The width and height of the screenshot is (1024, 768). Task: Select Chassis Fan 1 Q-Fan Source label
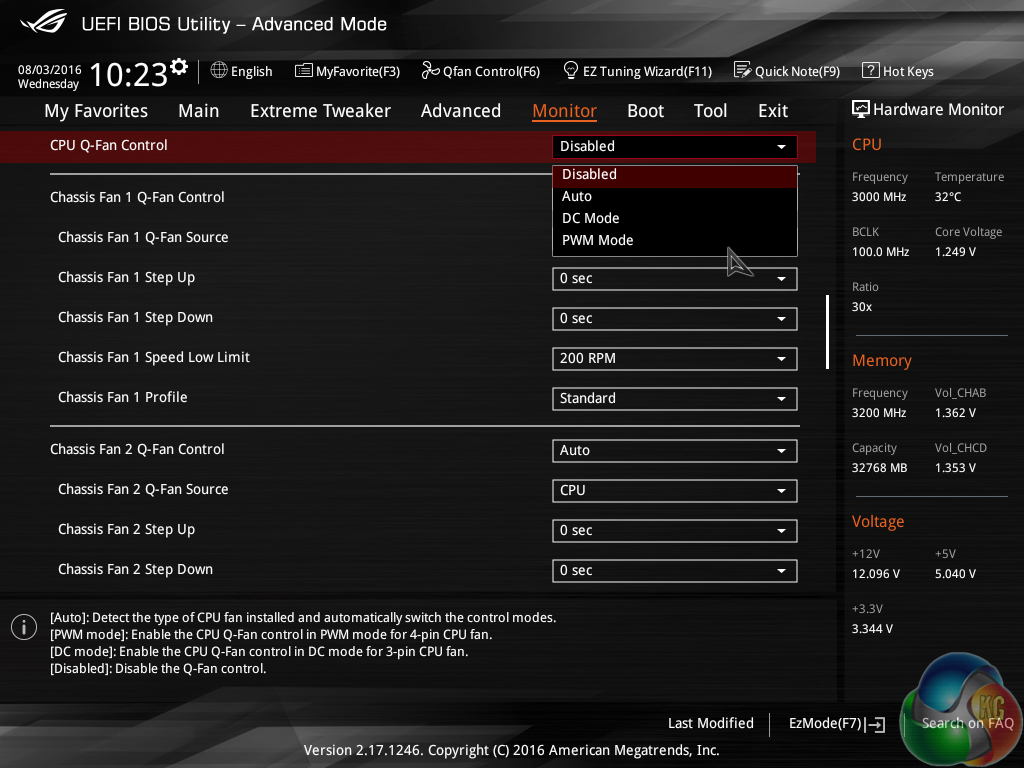(x=143, y=237)
